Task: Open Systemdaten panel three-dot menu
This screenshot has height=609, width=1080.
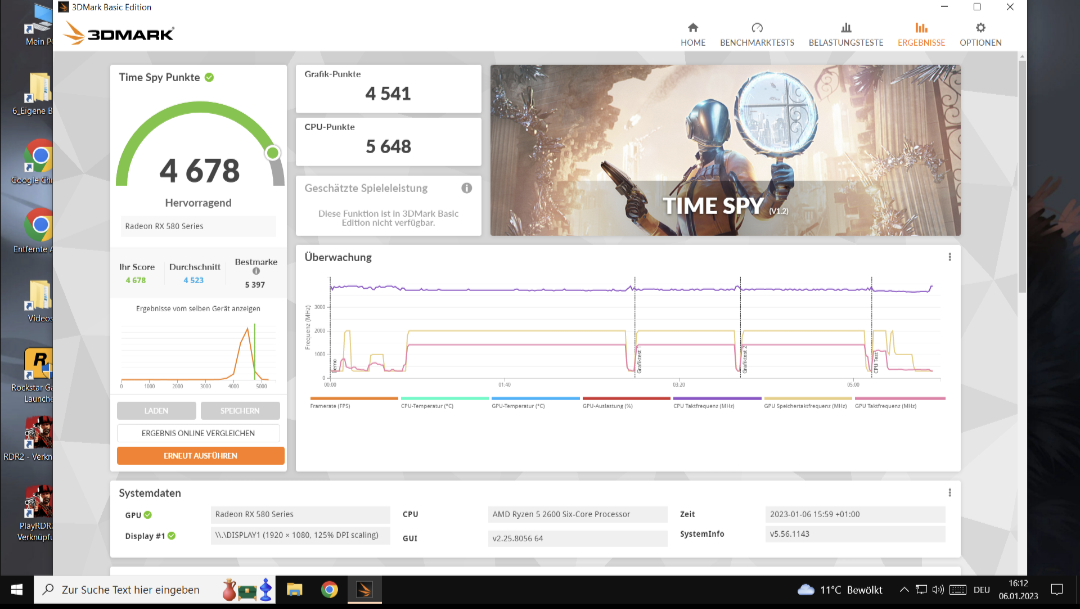Action: pos(950,493)
